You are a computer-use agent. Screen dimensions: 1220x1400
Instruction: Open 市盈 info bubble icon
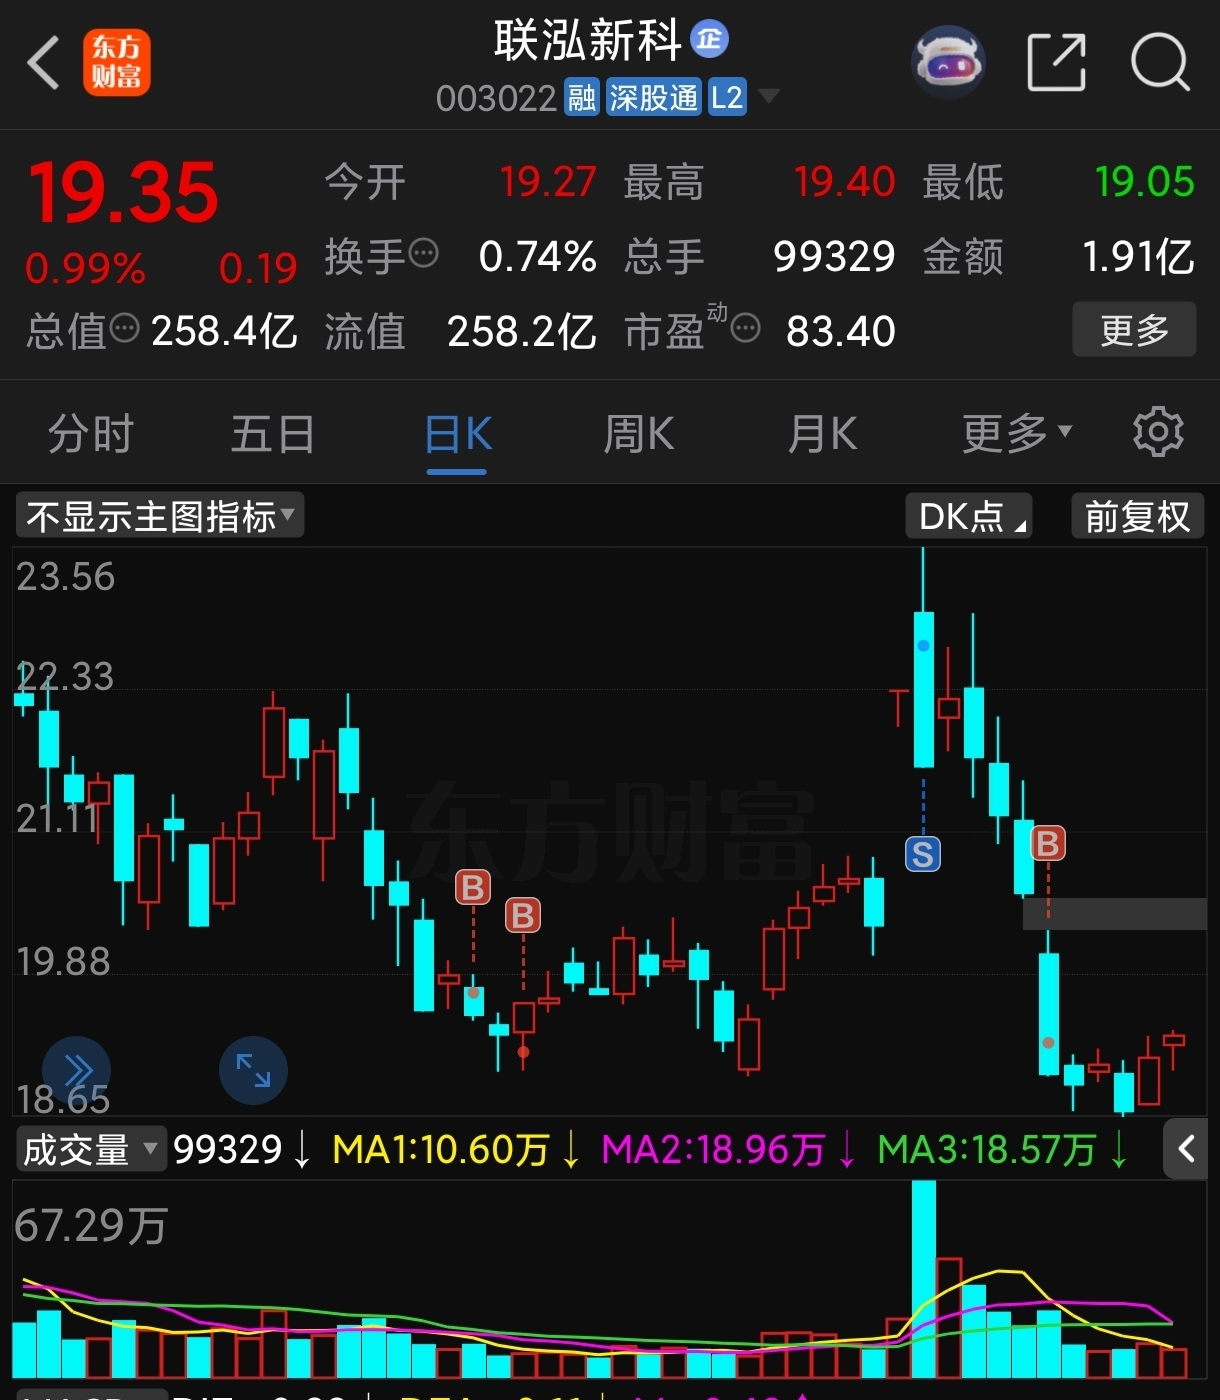pos(745,327)
